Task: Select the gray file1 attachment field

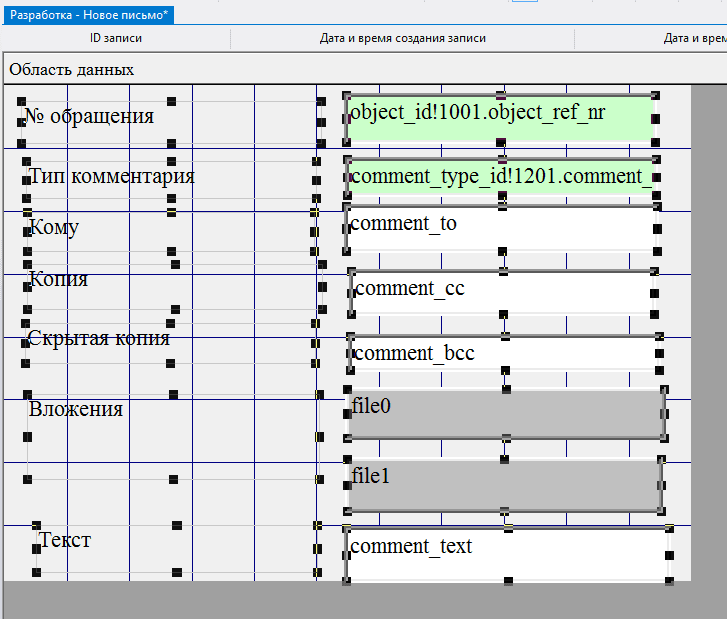Action: coord(503,484)
